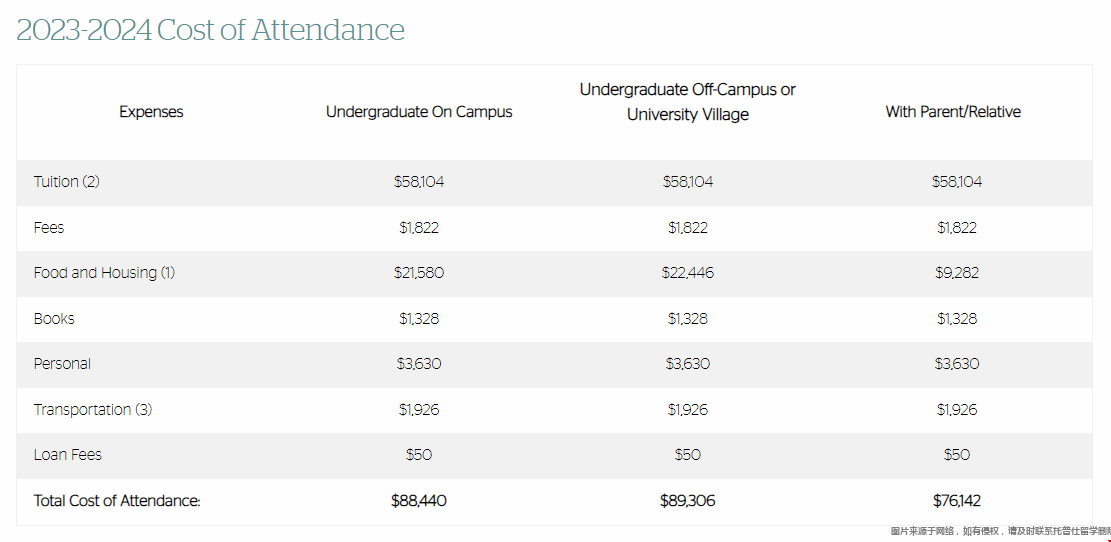Click the "2023-2024 Cost of Attendance" heading
Viewport: 1111px width, 542px height.
[x=210, y=30]
